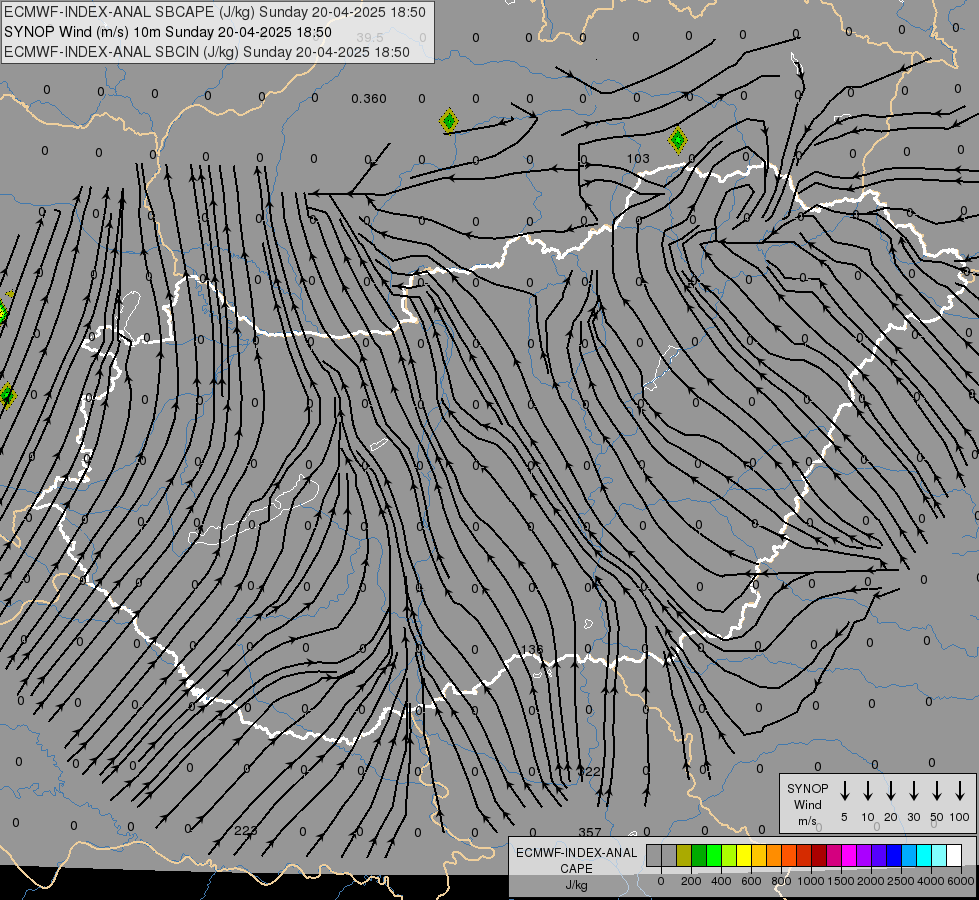The width and height of the screenshot is (979, 900).
Task: Select the 5 m/s wind arrow in legend
Action: coord(844,791)
